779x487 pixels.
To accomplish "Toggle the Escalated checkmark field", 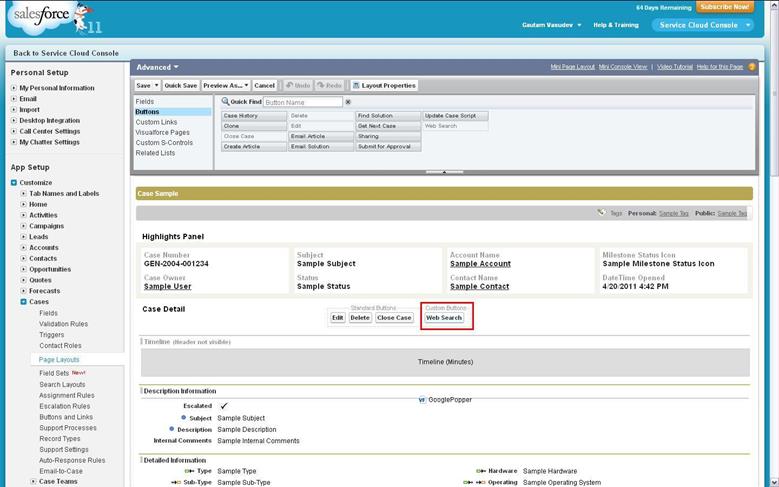I will (x=223, y=406).
